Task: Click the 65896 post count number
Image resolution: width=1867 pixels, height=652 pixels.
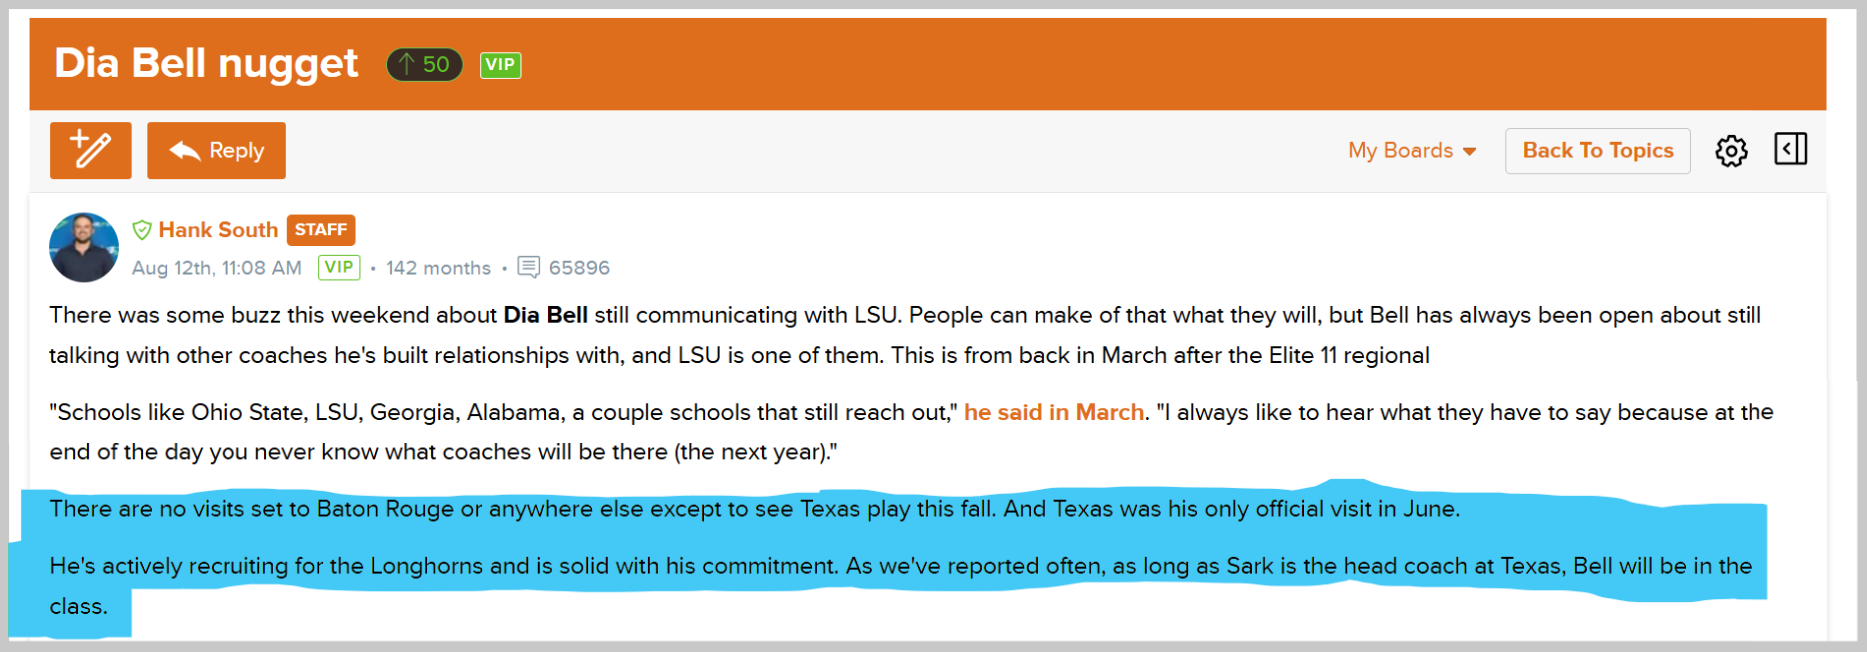Action: click(579, 268)
